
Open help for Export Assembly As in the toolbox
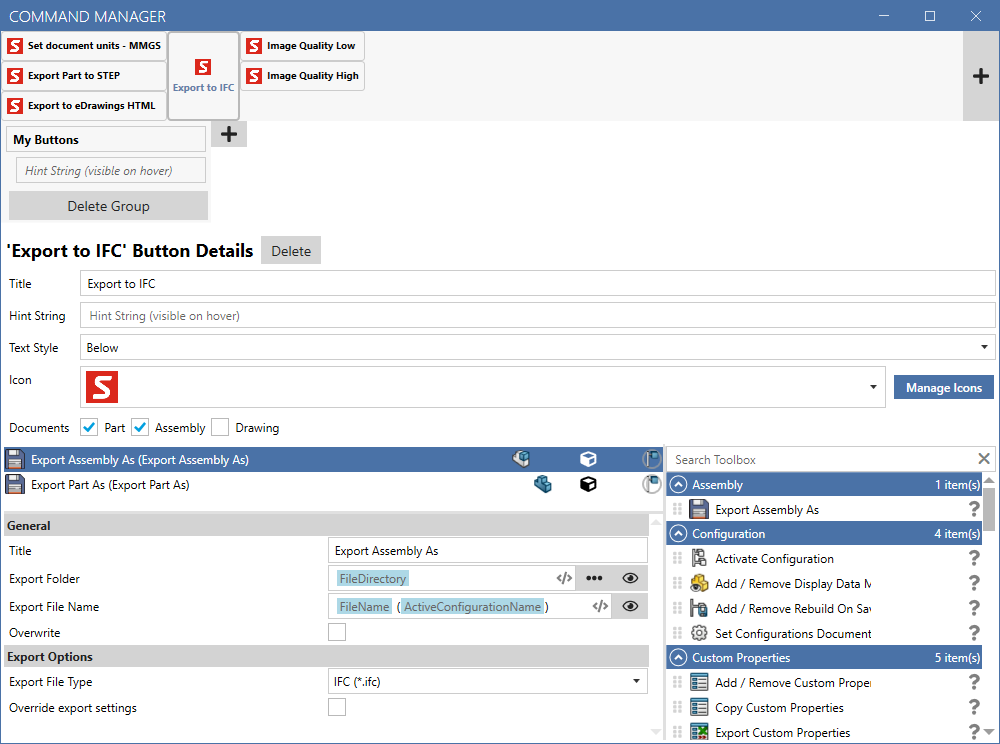click(x=974, y=509)
